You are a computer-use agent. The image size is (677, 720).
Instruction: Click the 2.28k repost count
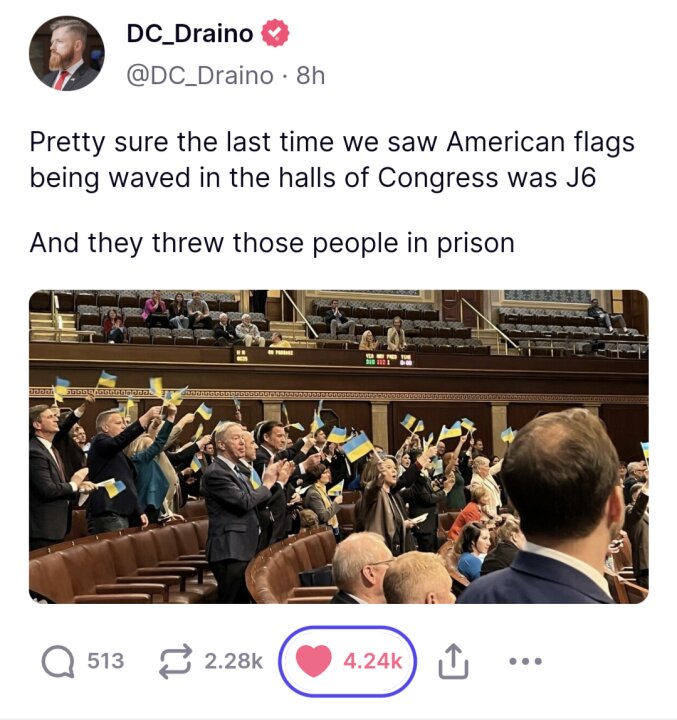[x=233, y=661]
